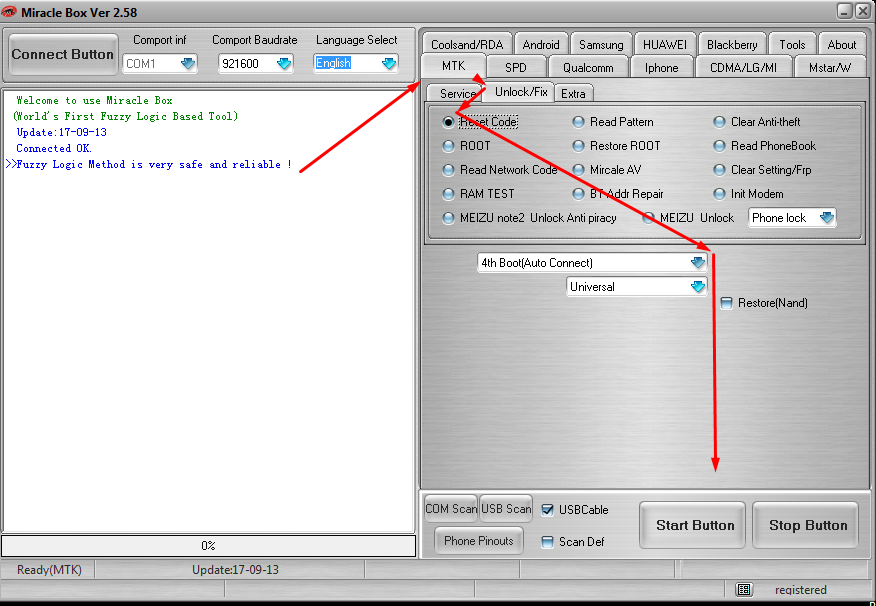Select the MTK tab
This screenshot has height=606, width=876.
453,66
